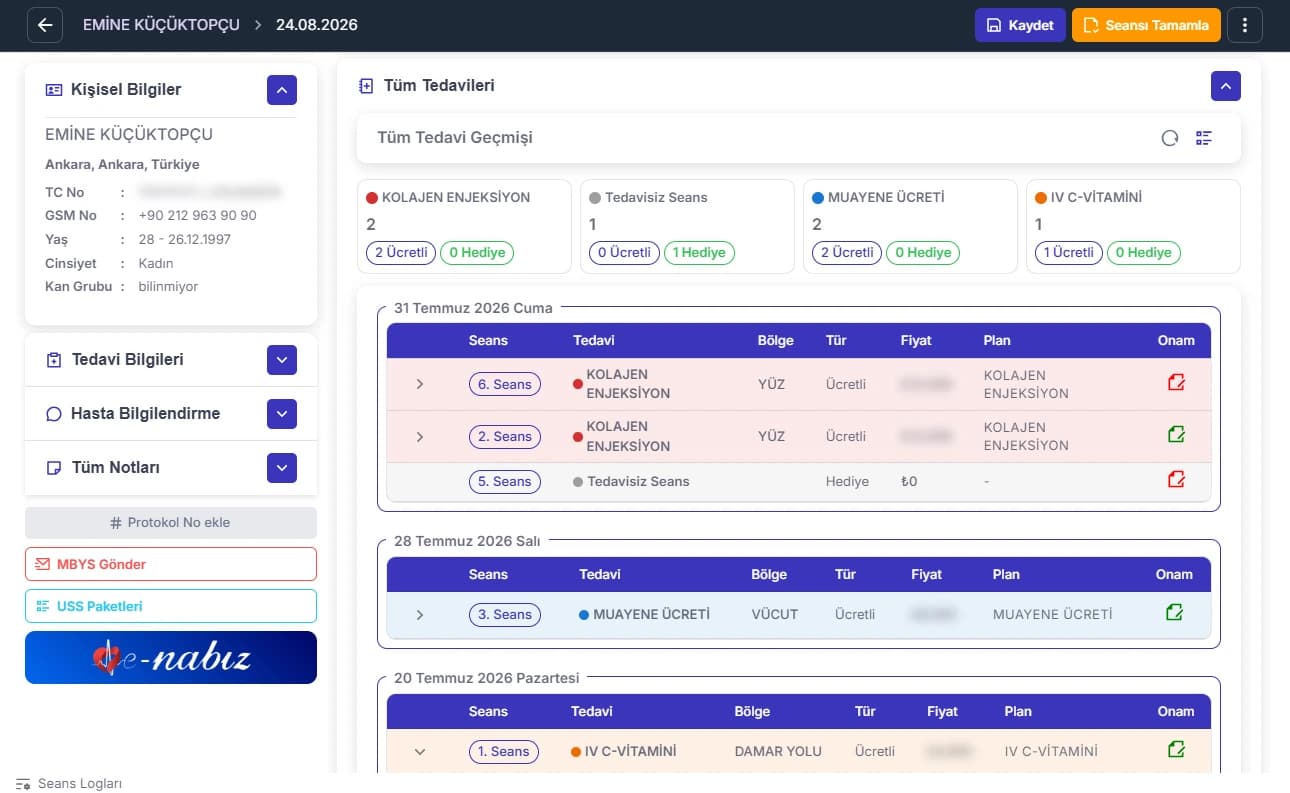1290x793 pixels.
Task: Select the 1. Seans badge
Action: pyautogui.click(x=503, y=751)
